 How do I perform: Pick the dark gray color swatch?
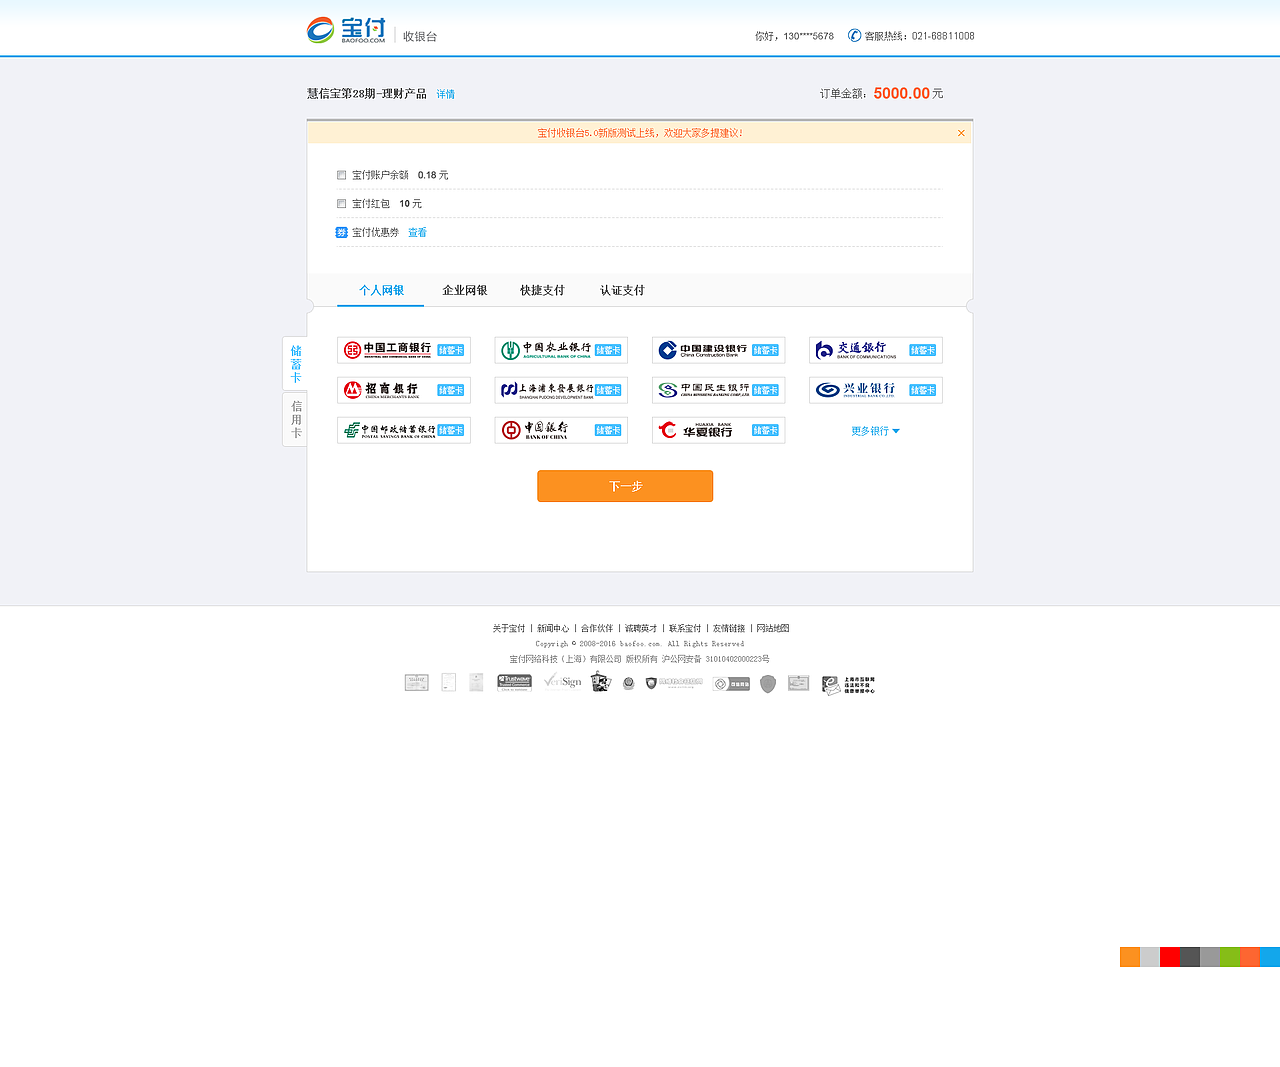[x=1190, y=957]
